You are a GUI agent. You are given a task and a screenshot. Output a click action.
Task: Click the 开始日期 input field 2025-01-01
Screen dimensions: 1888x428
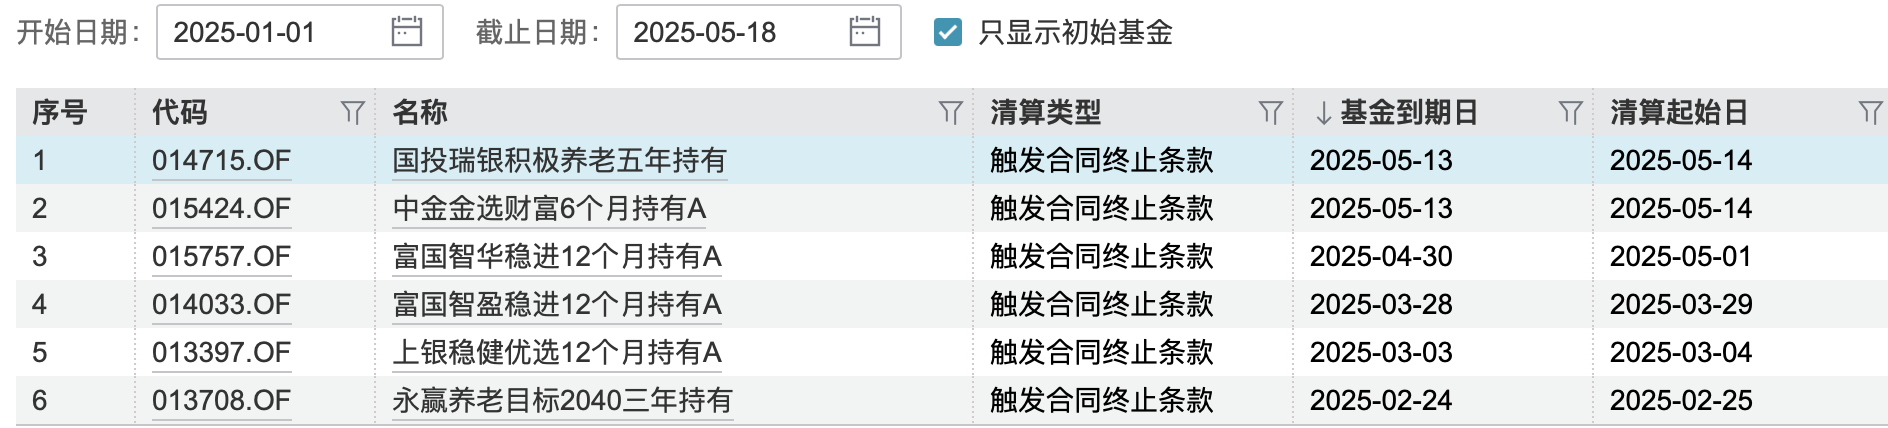[270, 32]
